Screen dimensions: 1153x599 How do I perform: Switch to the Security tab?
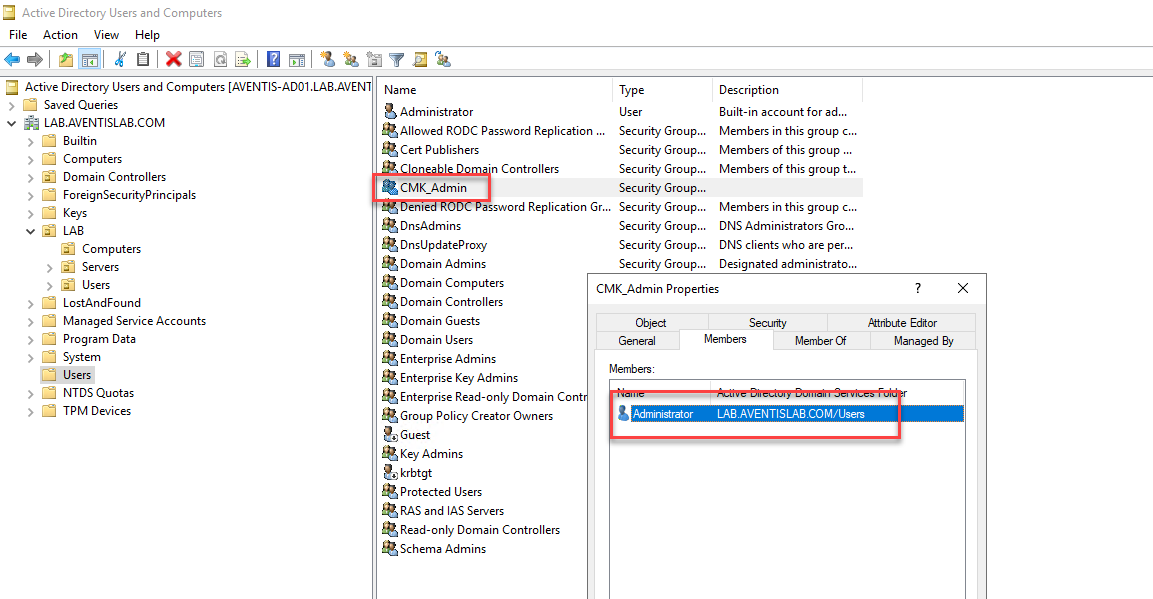766,322
